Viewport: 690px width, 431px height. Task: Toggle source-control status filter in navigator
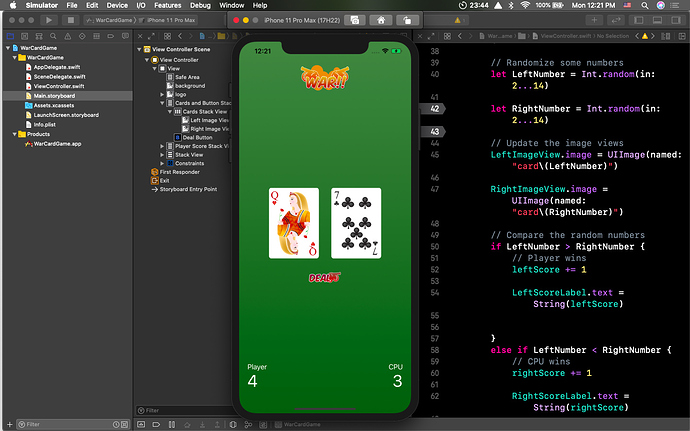point(125,424)
